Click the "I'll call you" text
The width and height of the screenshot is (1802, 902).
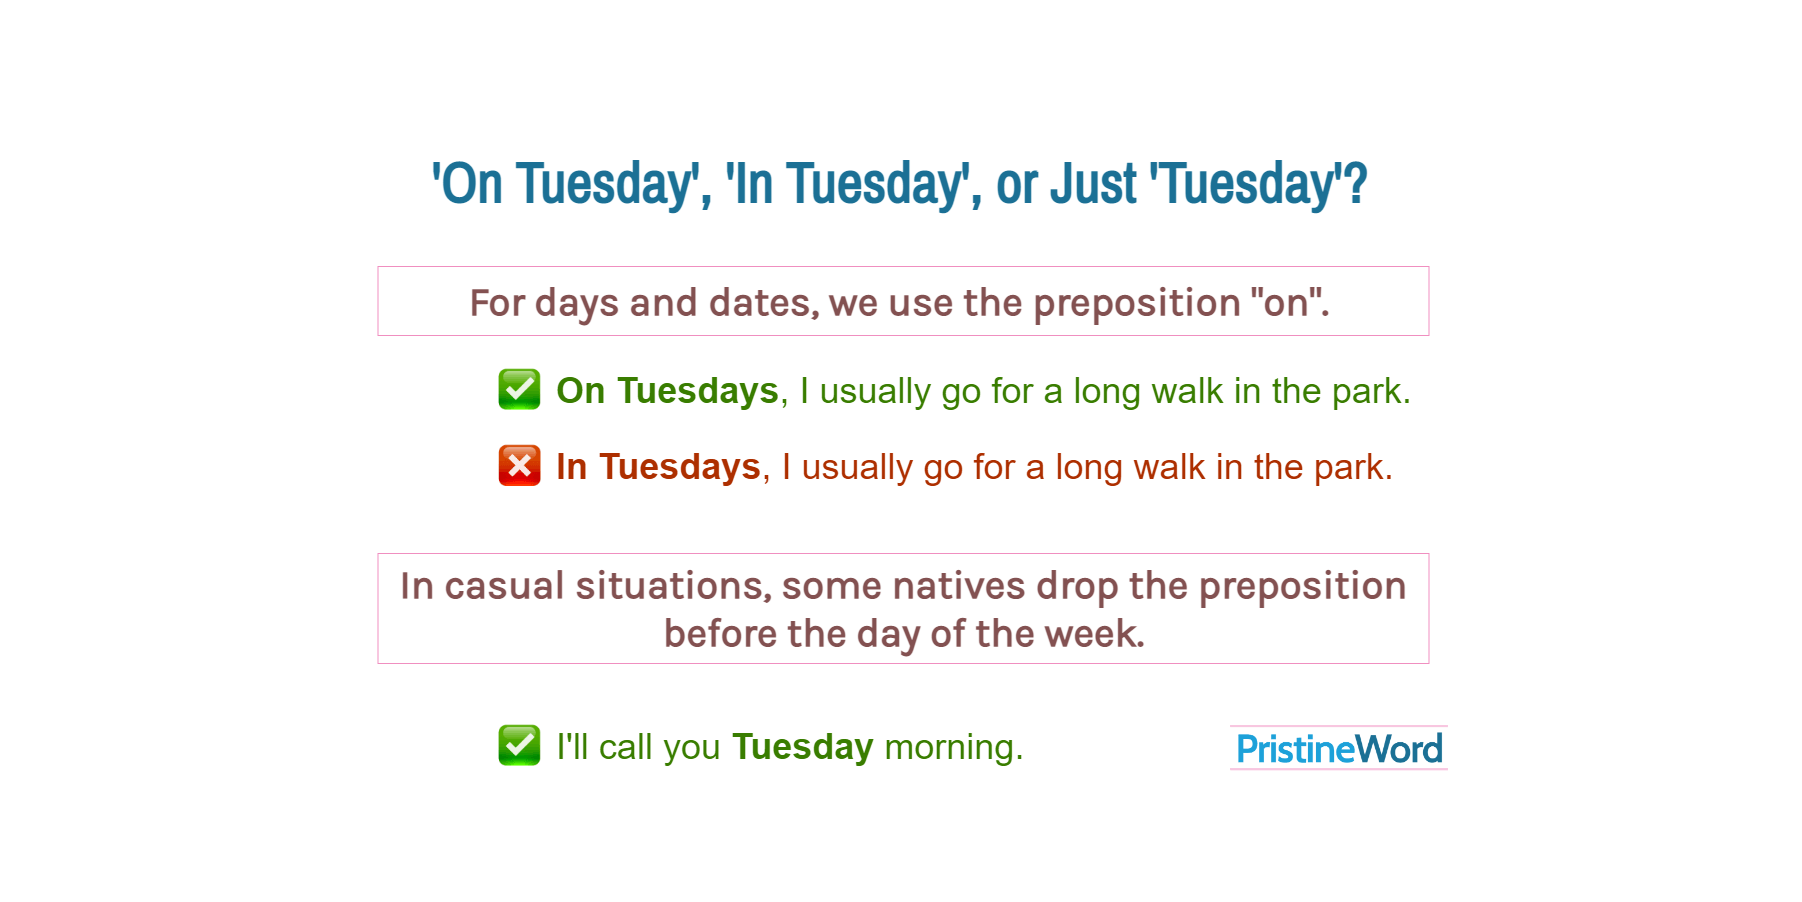point(638,747)
